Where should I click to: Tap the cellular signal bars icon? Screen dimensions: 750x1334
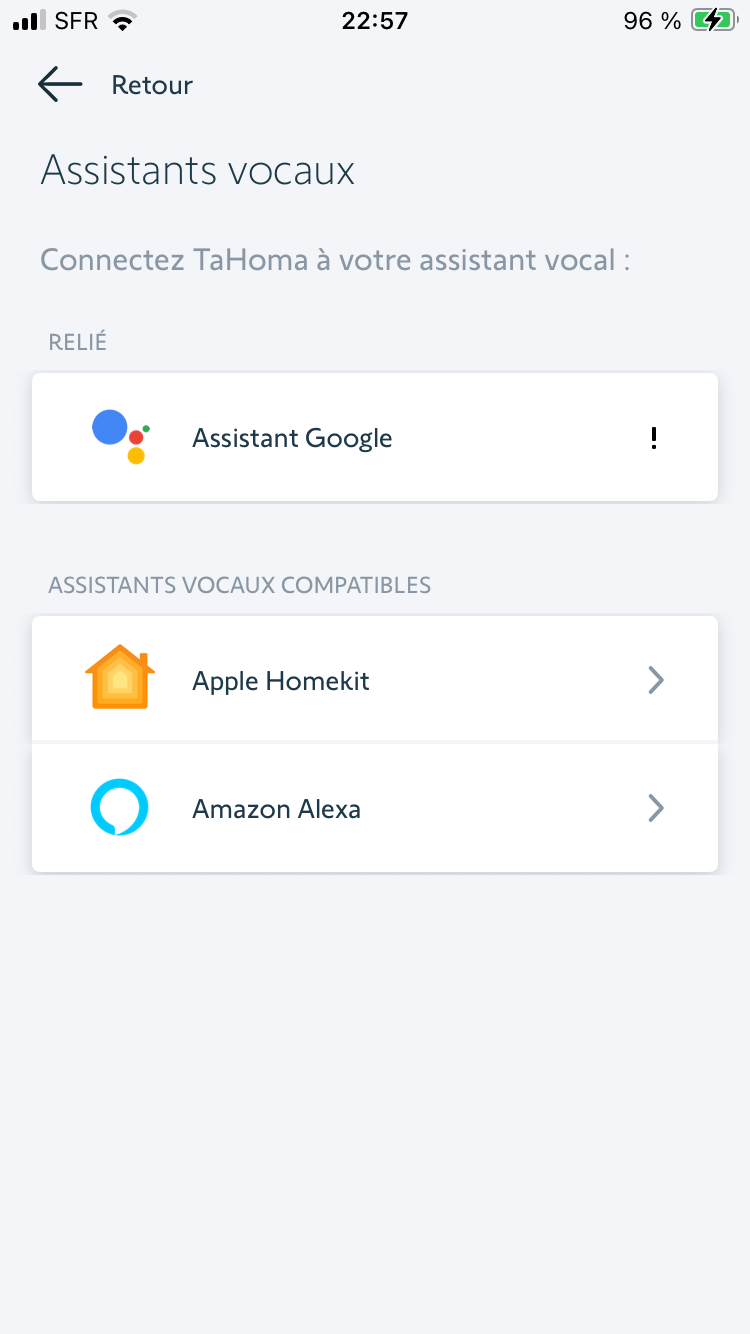pos(30,21)
